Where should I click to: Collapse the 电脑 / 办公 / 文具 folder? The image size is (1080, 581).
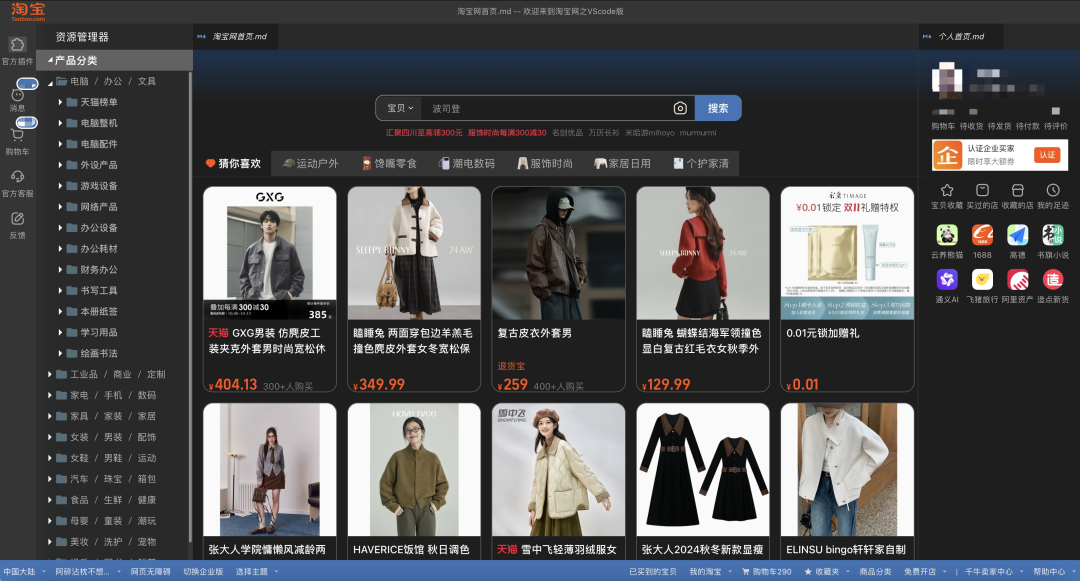click(x=50, y=82)
